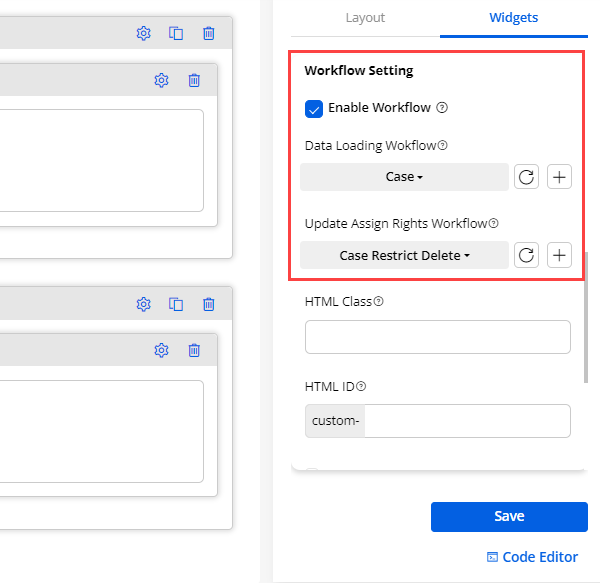Open the Case workflow dropdown
The height and width of the screenshot is (583, 600).
point(404,177)
